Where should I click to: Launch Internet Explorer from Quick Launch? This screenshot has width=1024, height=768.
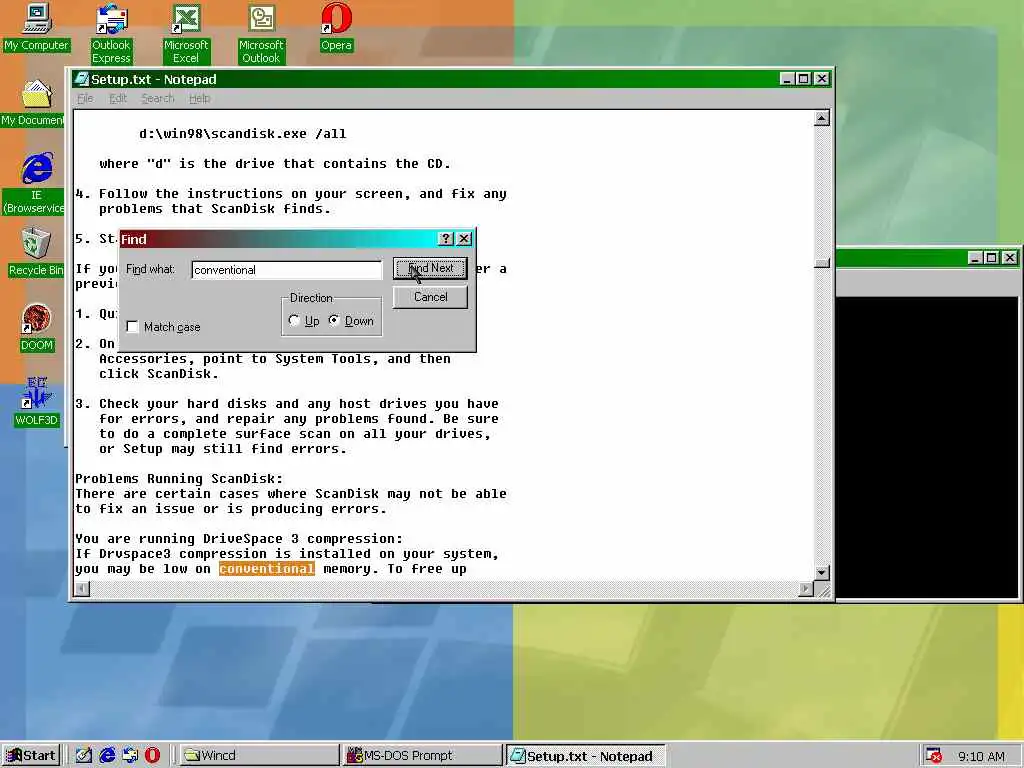[106, 755]
